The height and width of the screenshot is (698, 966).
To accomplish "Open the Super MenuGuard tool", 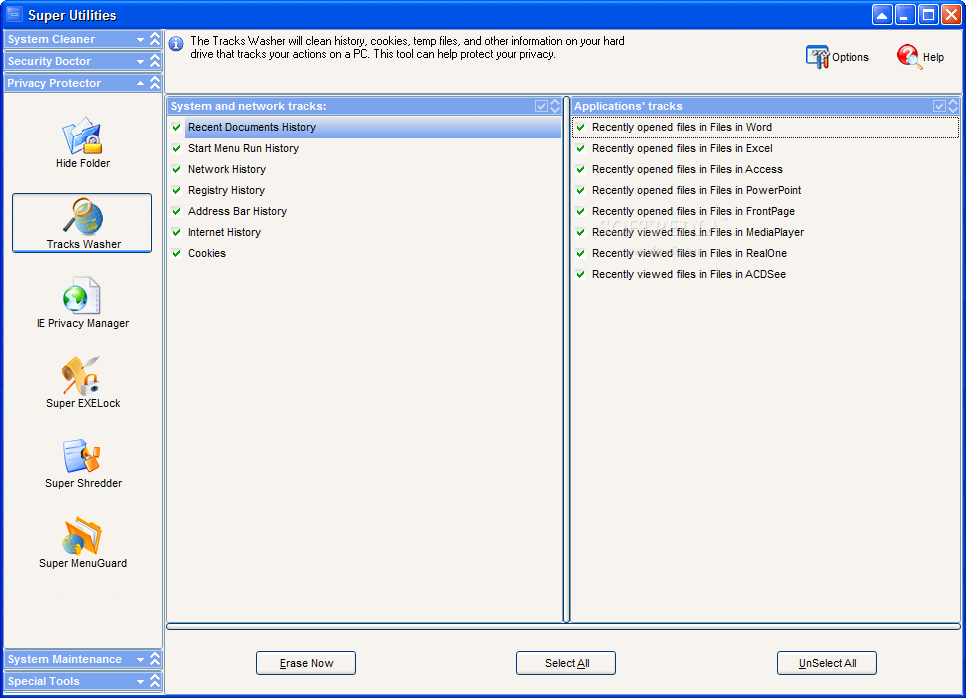I will (x=82, y=543).
